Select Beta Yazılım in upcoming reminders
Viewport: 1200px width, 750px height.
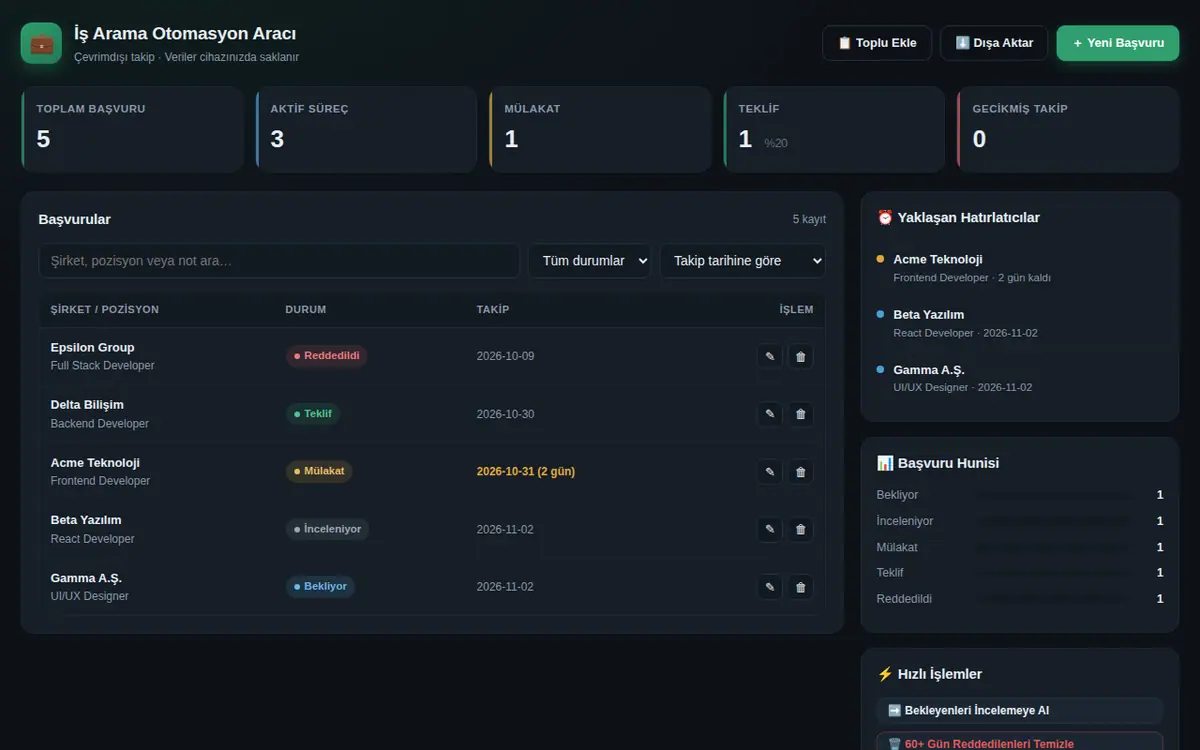[1020, 322]
